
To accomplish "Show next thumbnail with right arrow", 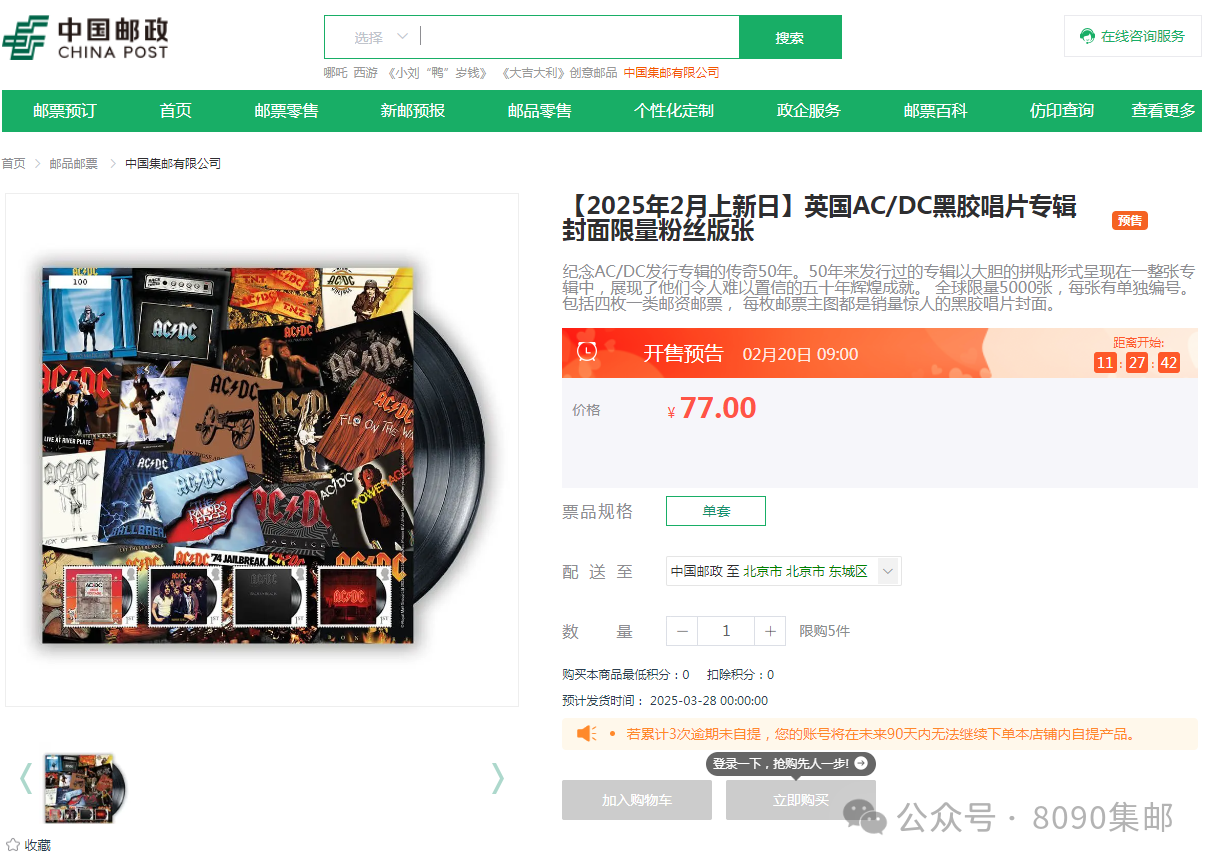I will click(x=497, y=778).
